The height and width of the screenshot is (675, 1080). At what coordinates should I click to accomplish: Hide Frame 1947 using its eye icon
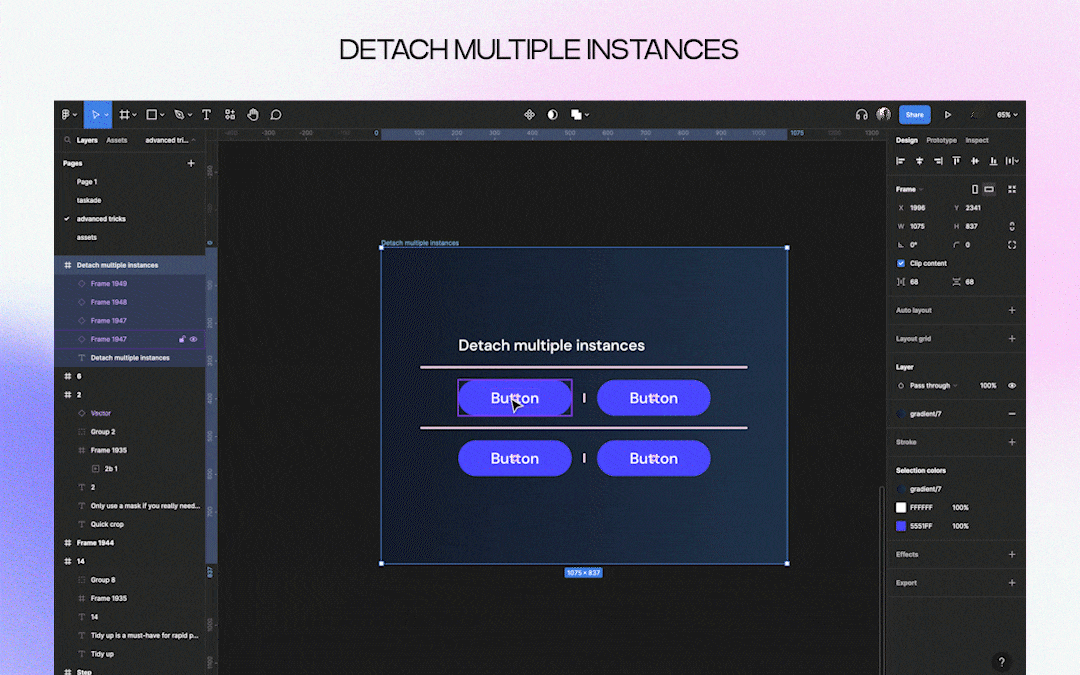click(194, 340)
